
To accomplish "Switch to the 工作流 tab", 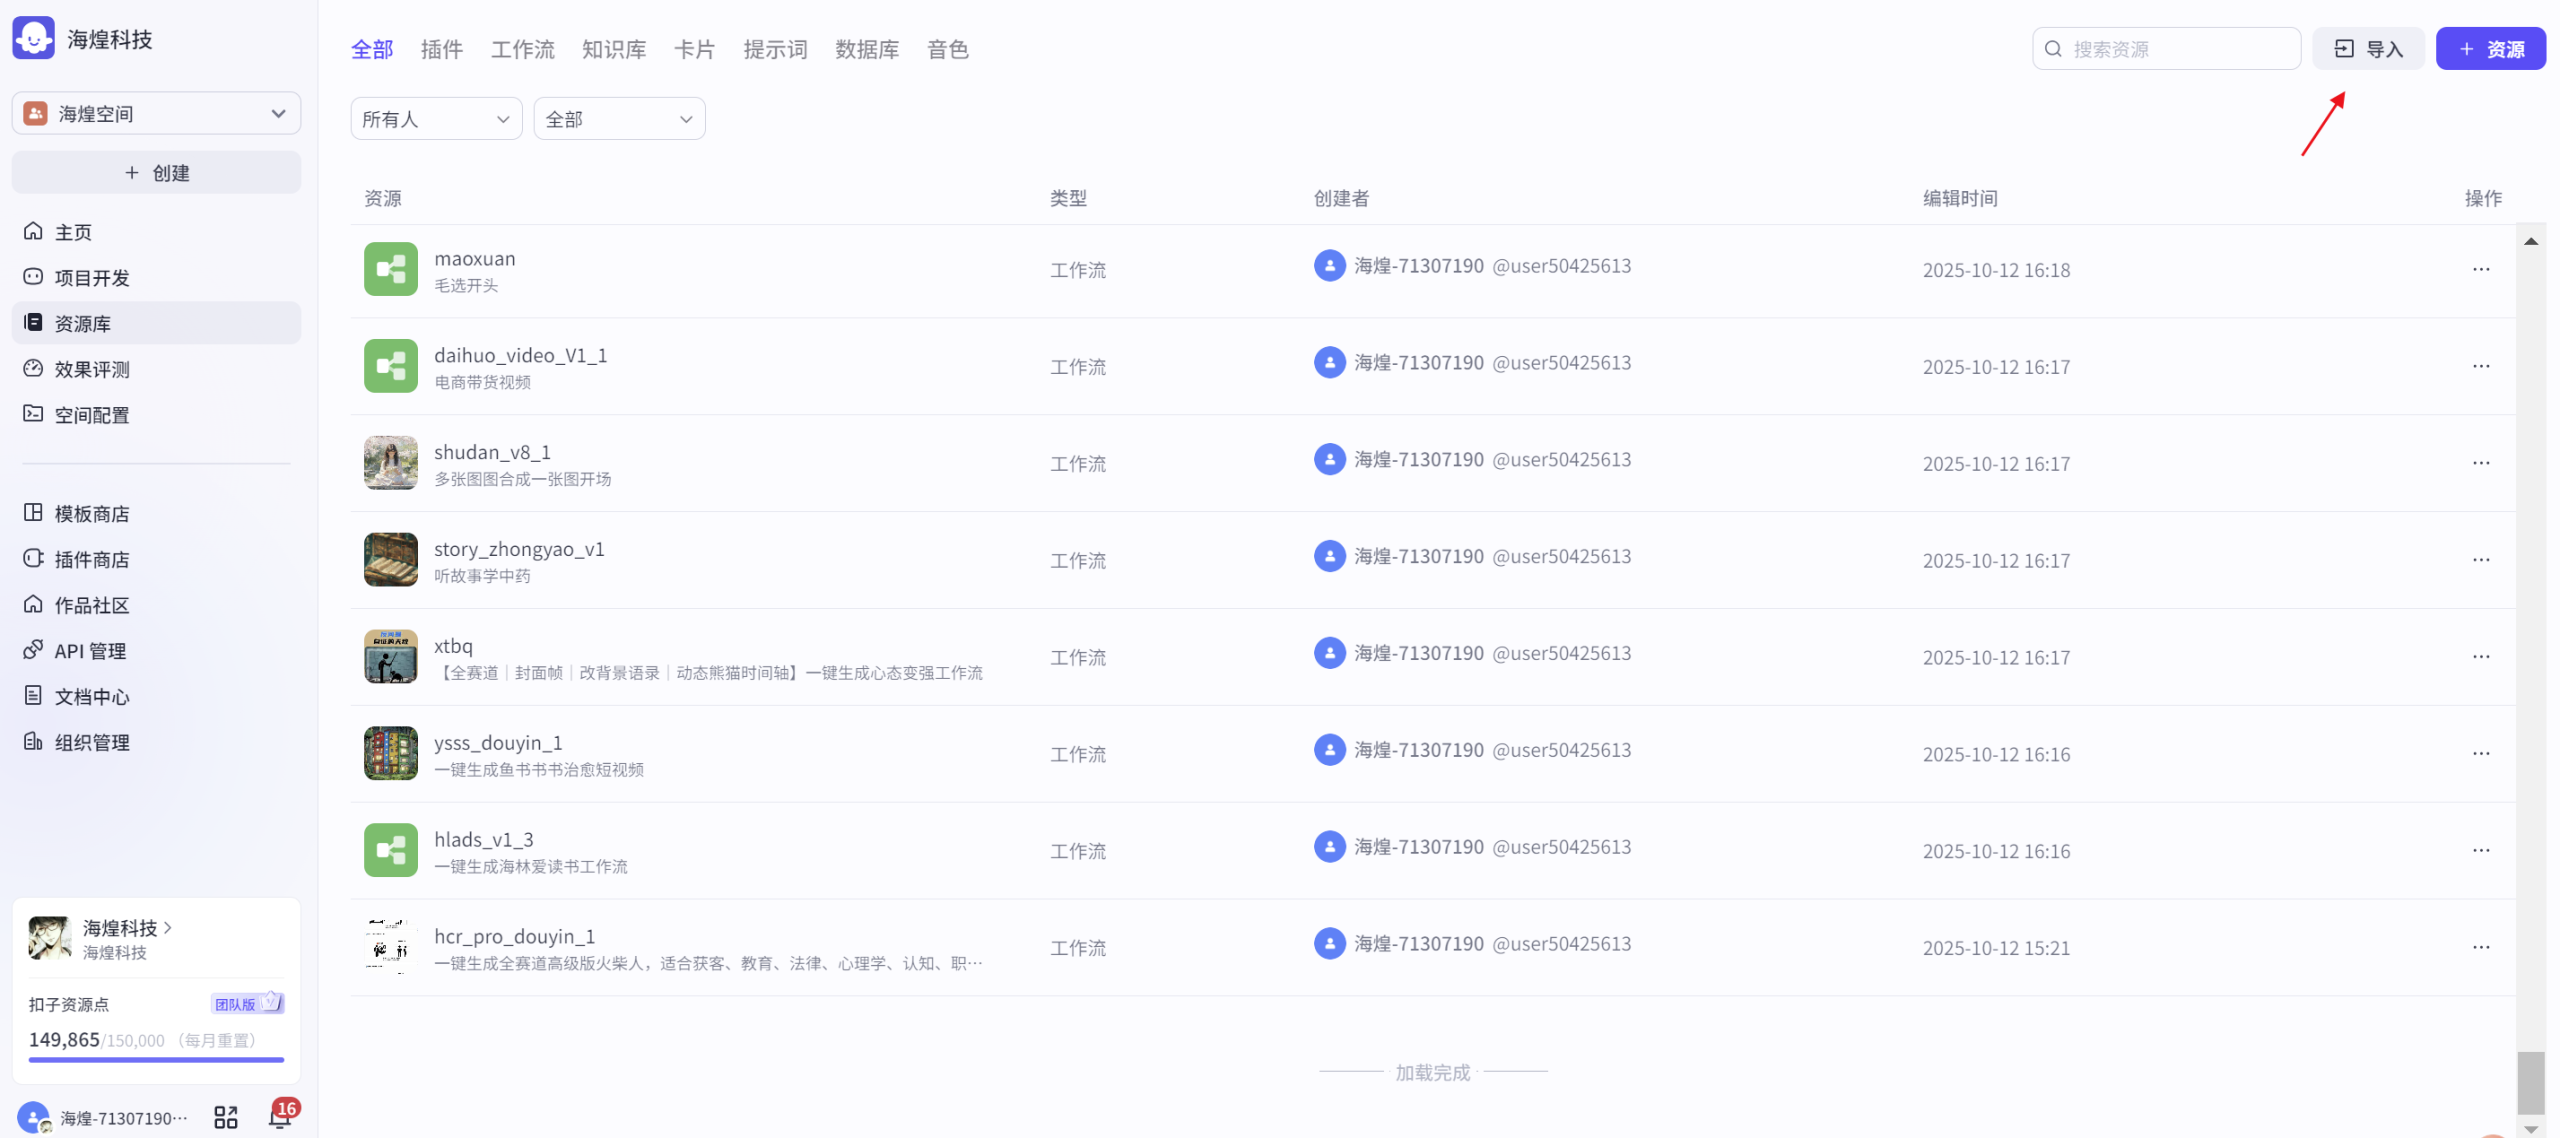I will click(522, 49).
